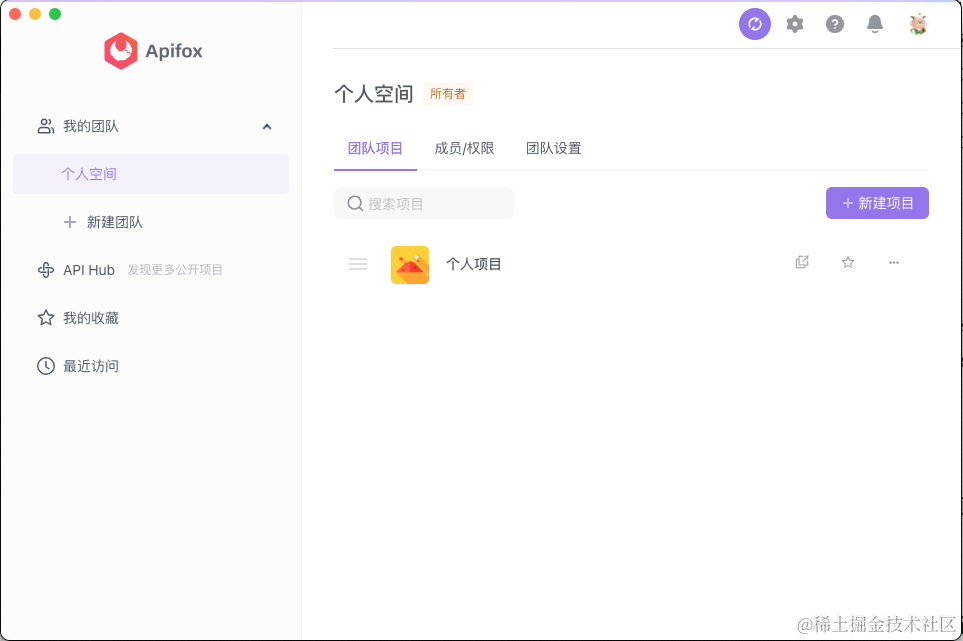Select the 团队项目 tab

375,149
